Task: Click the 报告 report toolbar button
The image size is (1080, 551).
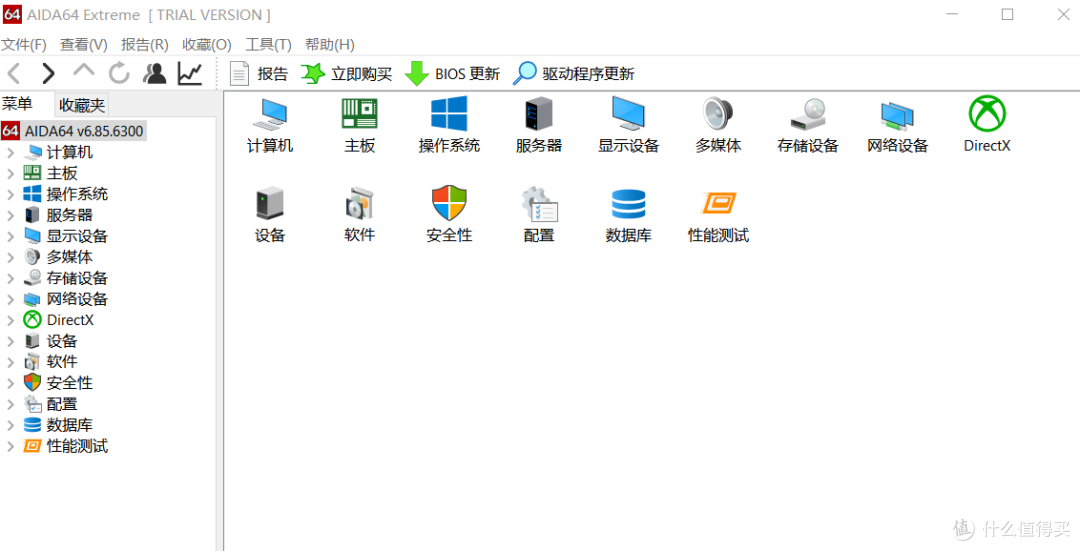Action: (x=258, y=74)
